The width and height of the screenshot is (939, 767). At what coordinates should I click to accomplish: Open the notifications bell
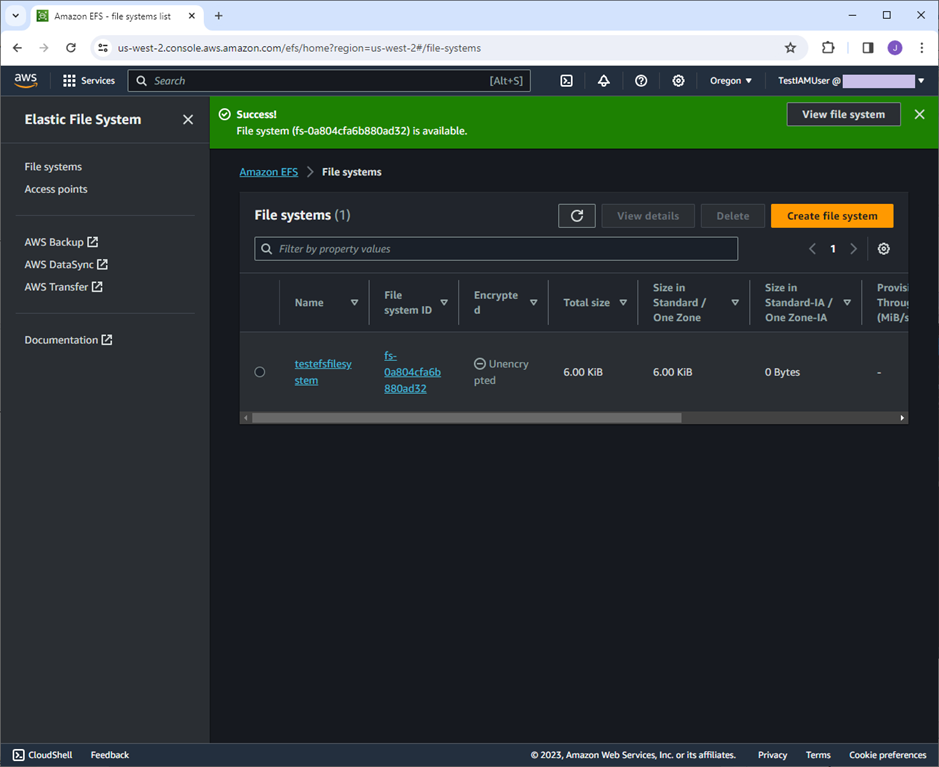coord(604,81)
